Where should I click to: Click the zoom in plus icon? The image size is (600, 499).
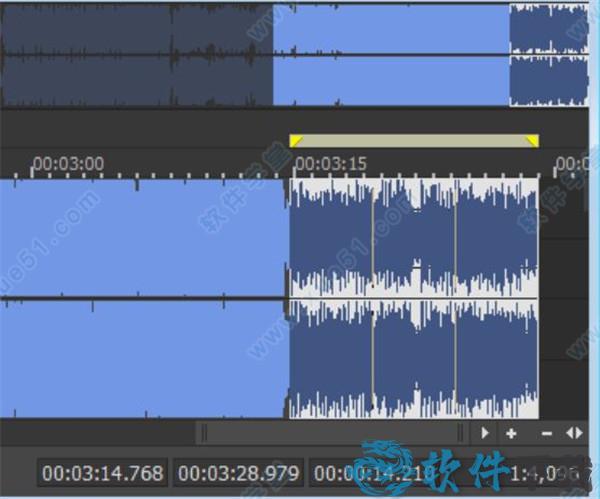click(x=511, y=433)
